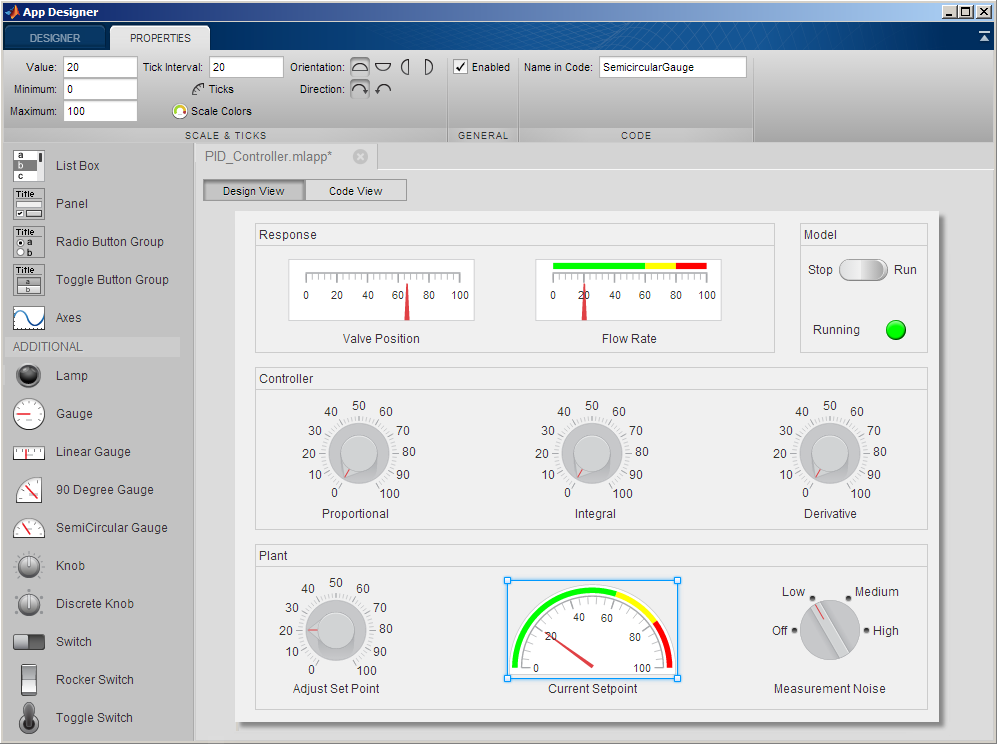Select the 90 Degree Gauge component

click(x=29, y=490)
